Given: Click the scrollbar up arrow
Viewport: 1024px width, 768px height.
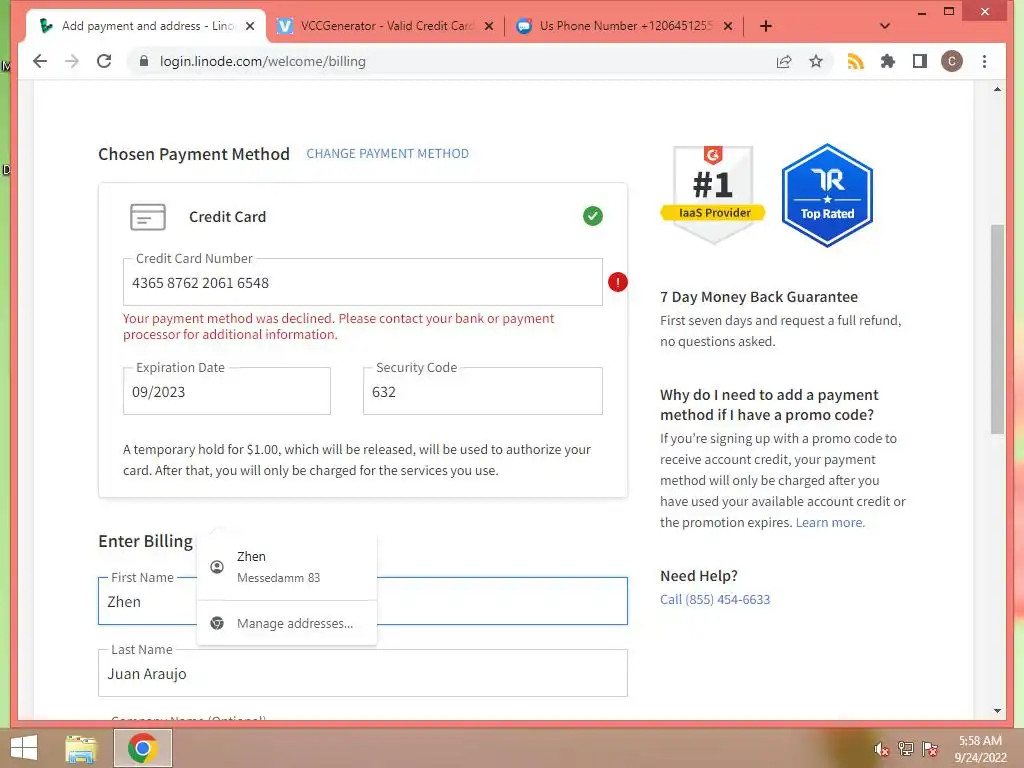Looking at the screenshot, I should 997,89.
